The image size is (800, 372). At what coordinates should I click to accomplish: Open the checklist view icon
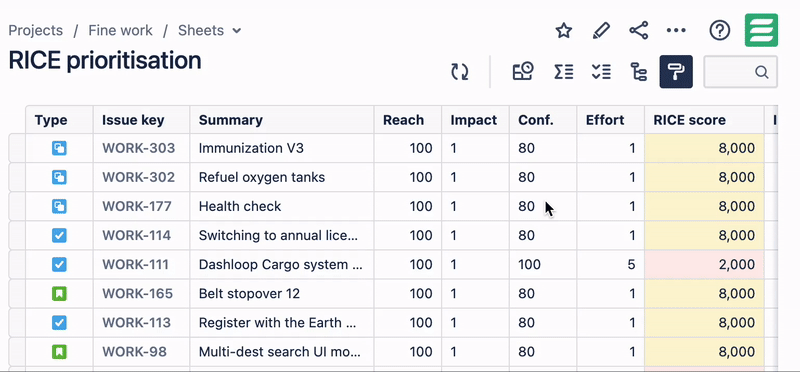[602, 71]
